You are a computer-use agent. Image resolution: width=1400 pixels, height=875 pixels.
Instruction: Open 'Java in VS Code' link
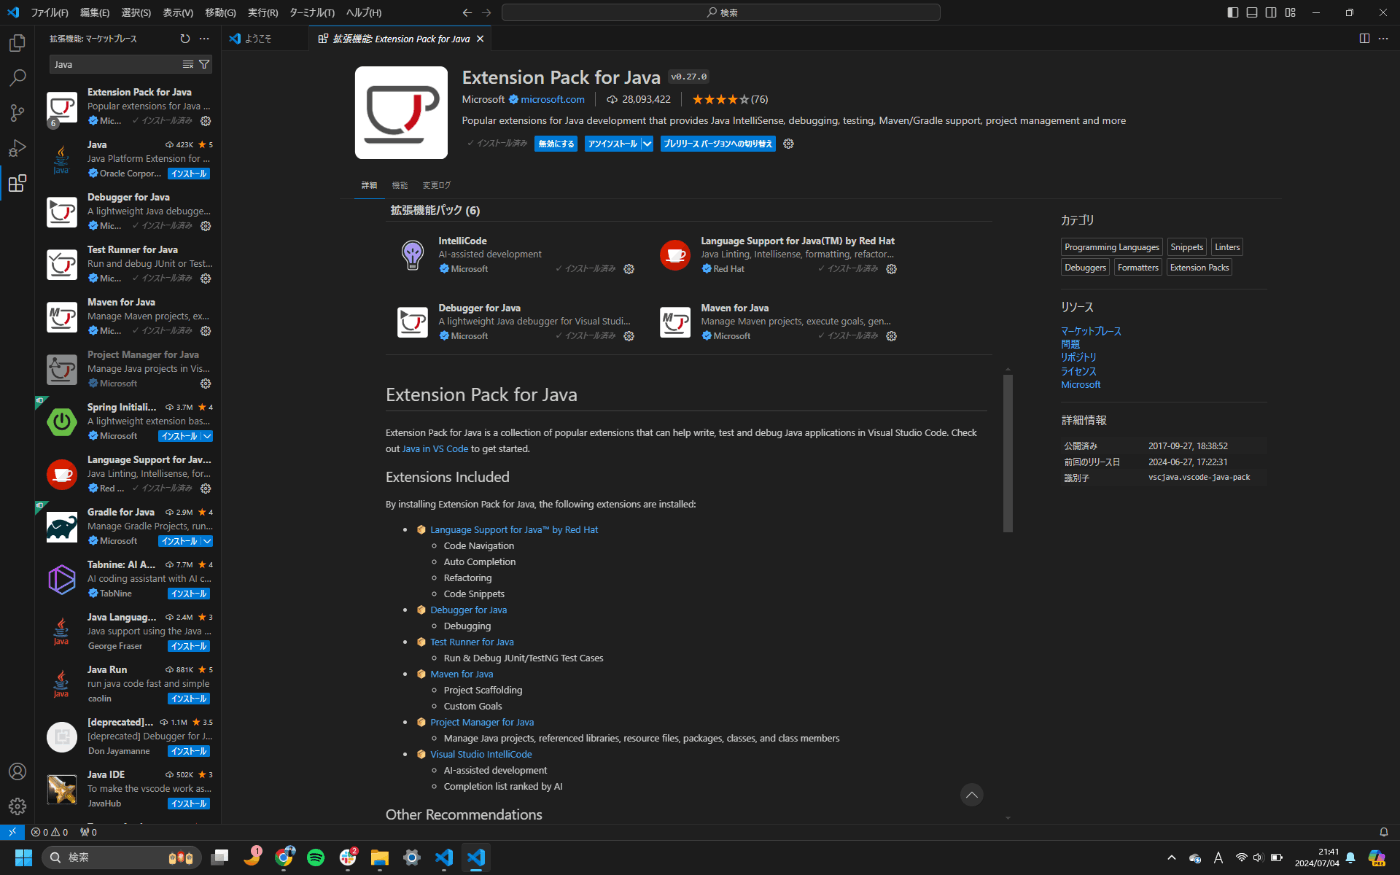tap(435, 449)
